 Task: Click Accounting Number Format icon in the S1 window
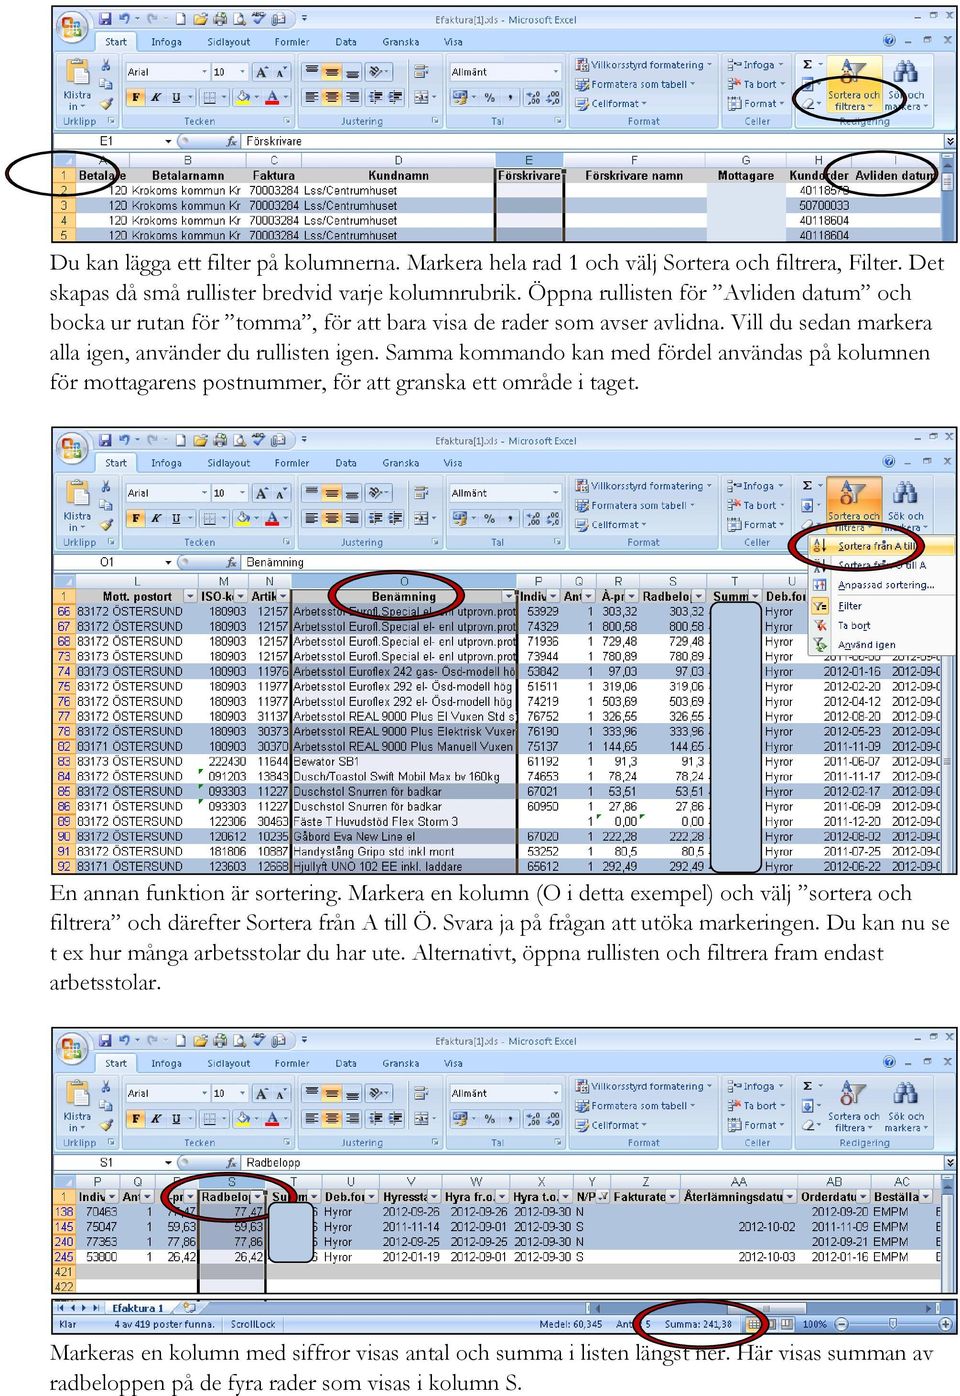coord(461,1119)
